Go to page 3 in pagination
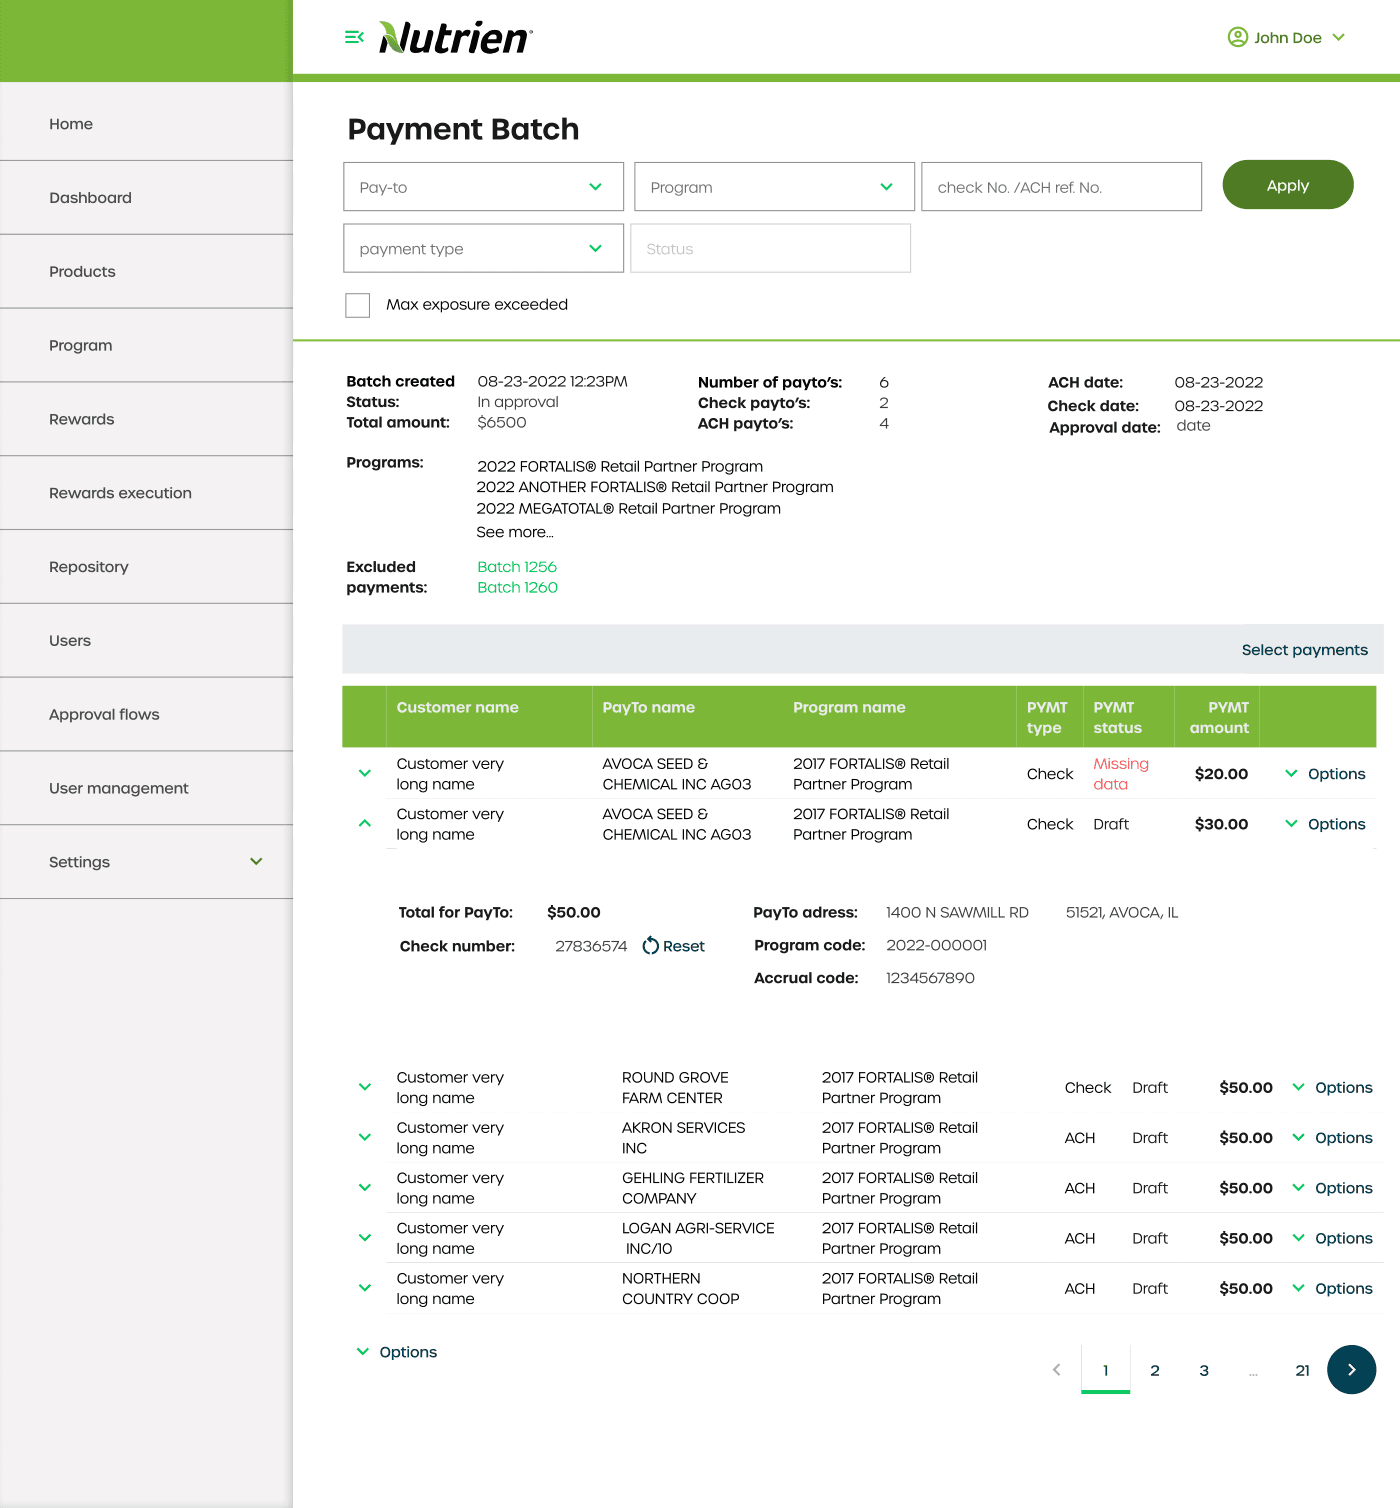 (1204, 1370)
